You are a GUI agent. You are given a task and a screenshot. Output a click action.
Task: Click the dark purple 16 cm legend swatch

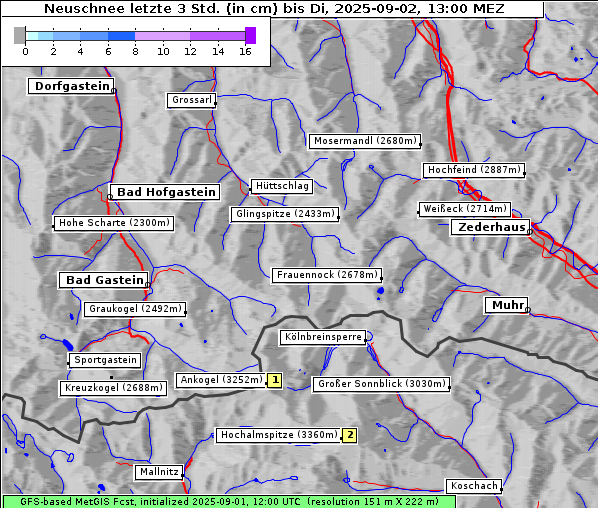click(250, 35)
